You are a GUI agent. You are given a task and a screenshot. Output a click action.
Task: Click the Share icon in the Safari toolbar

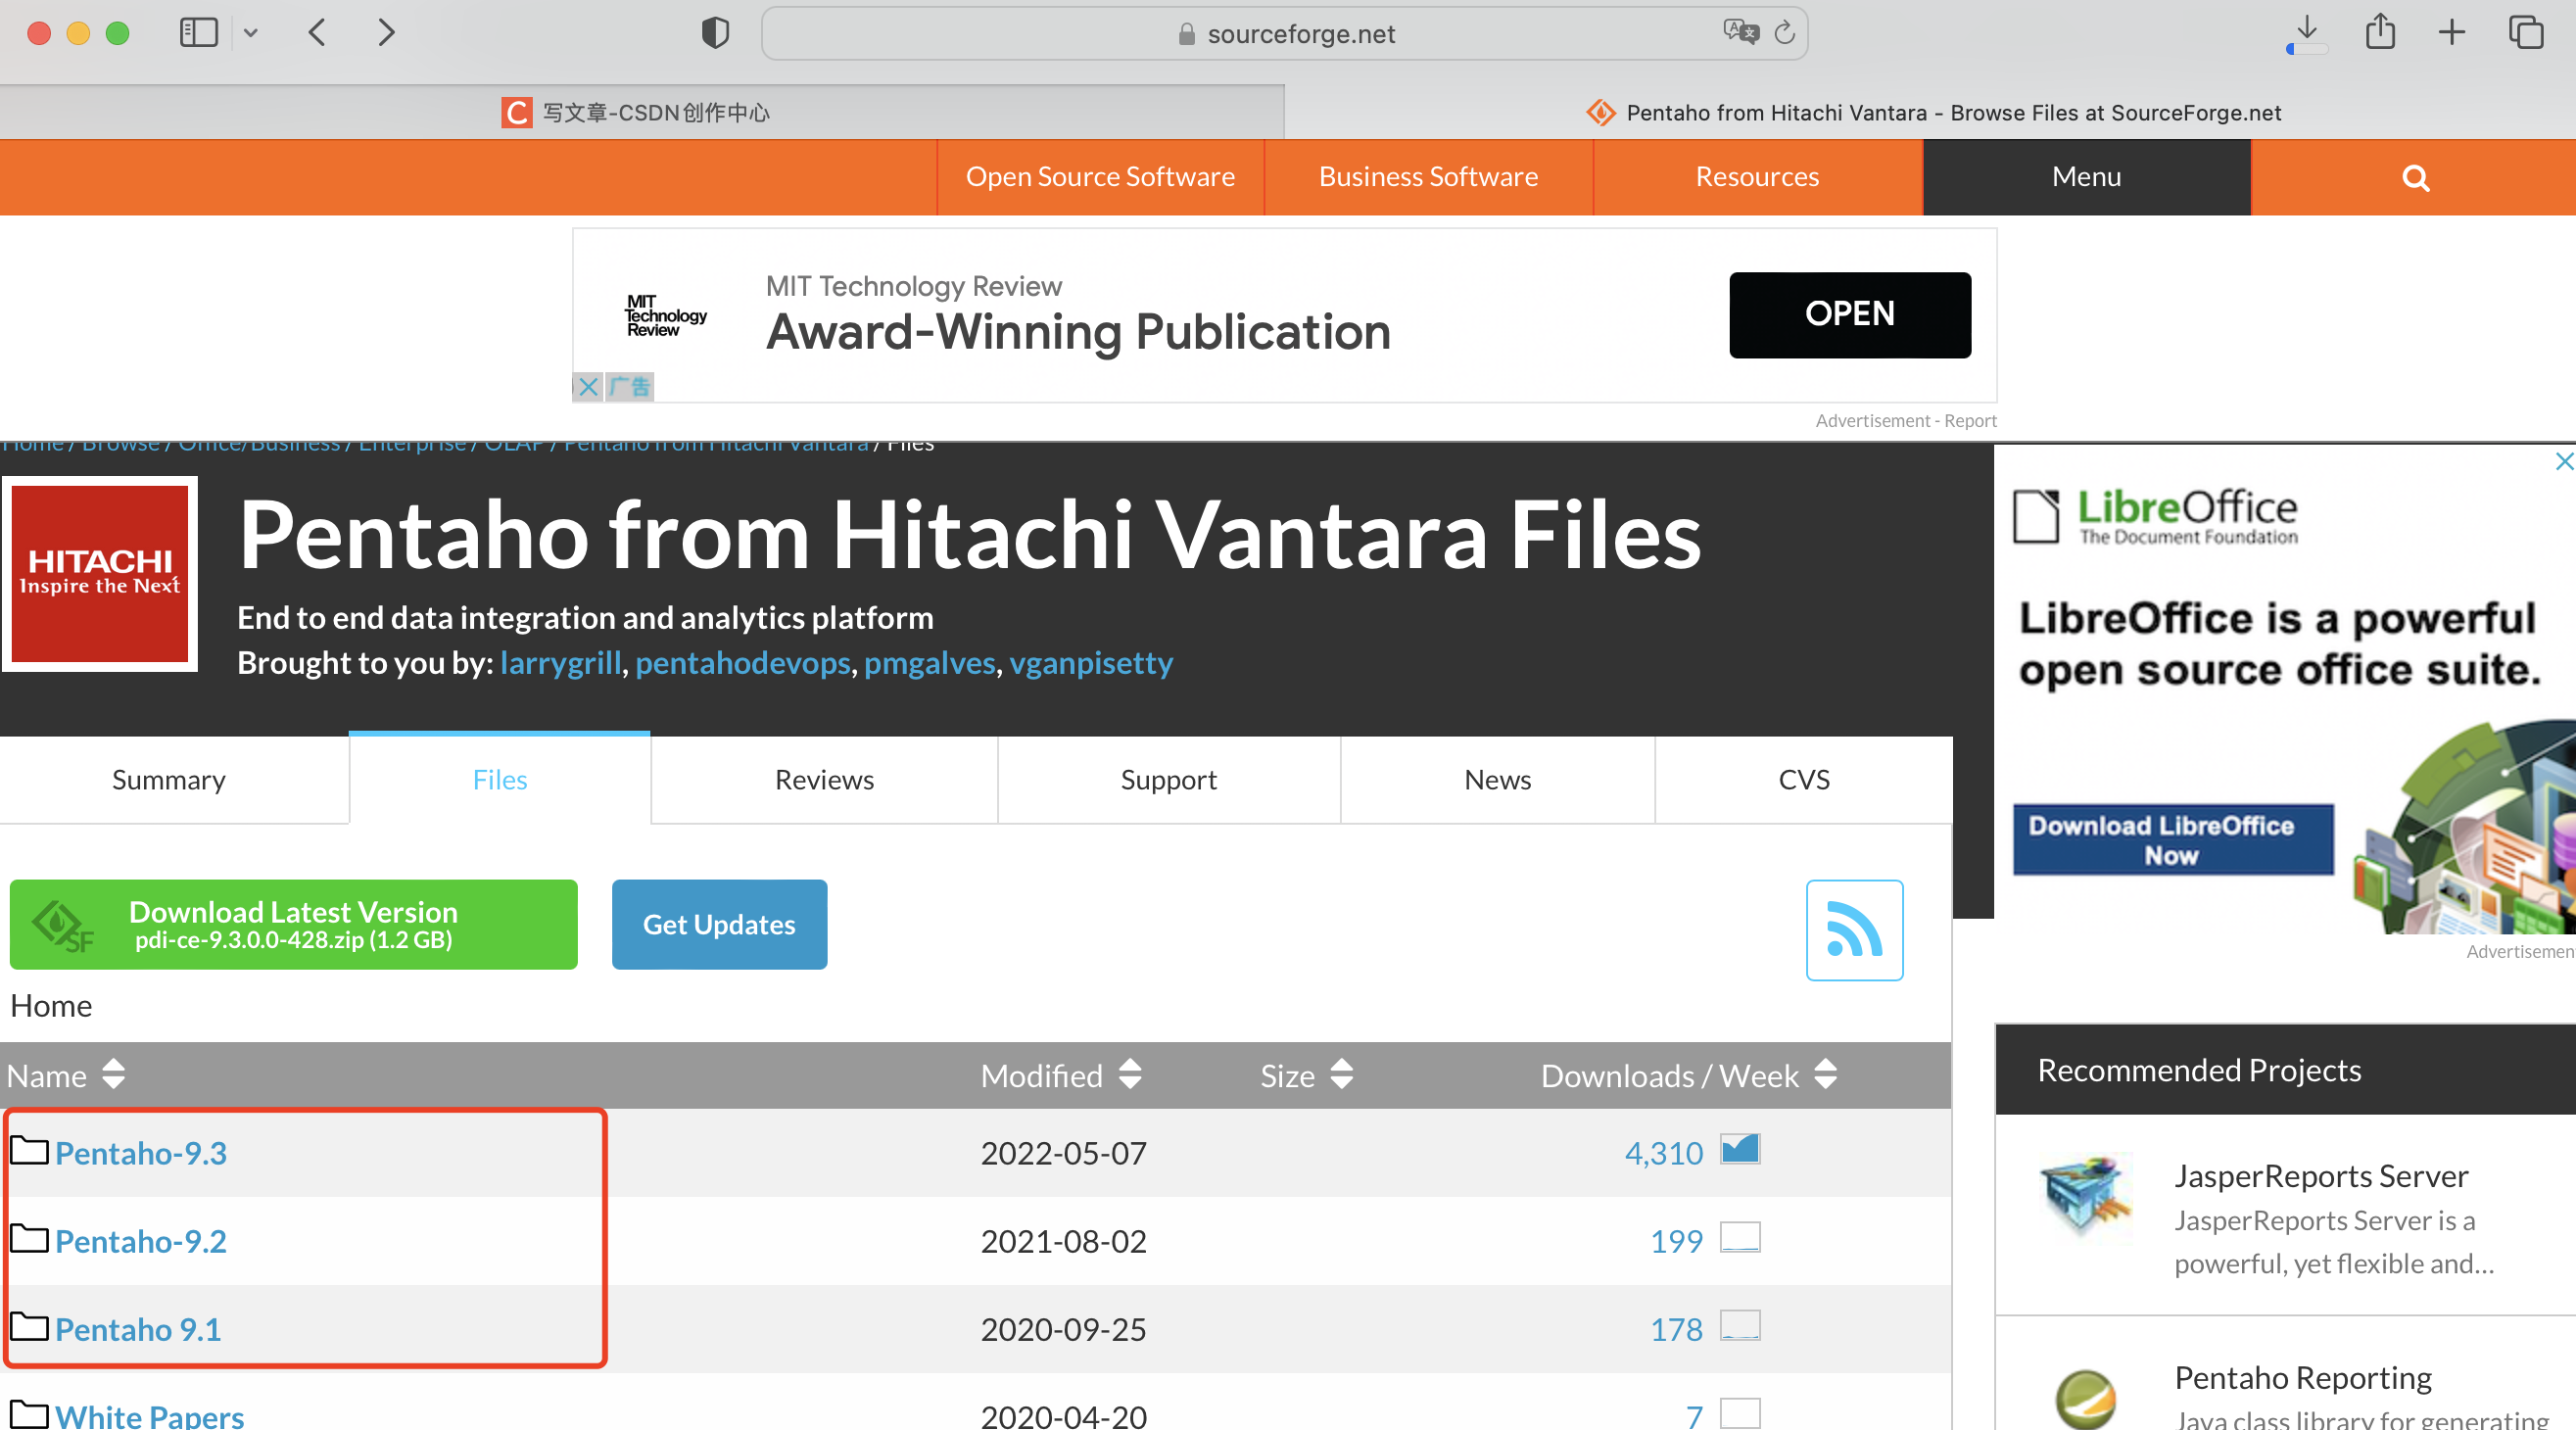tap(2379, 32)
